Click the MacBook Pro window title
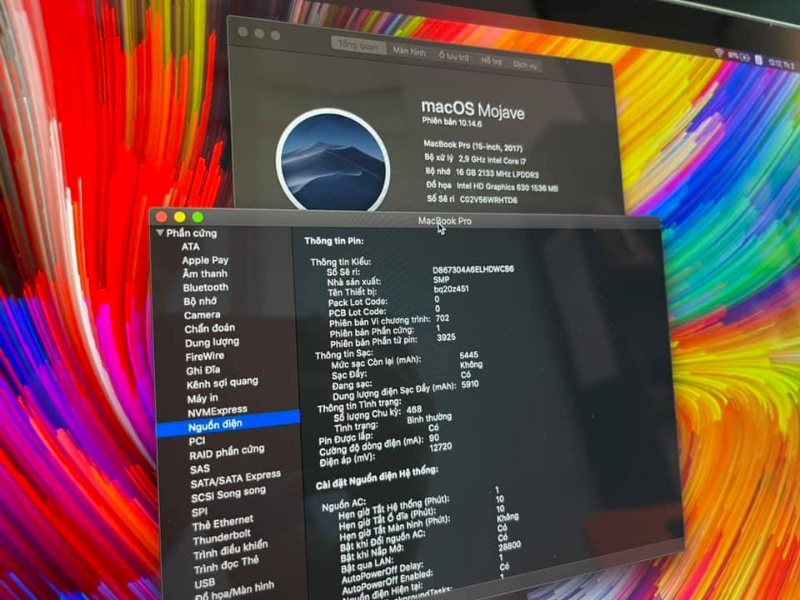800x600 pixels. point(444,221)
